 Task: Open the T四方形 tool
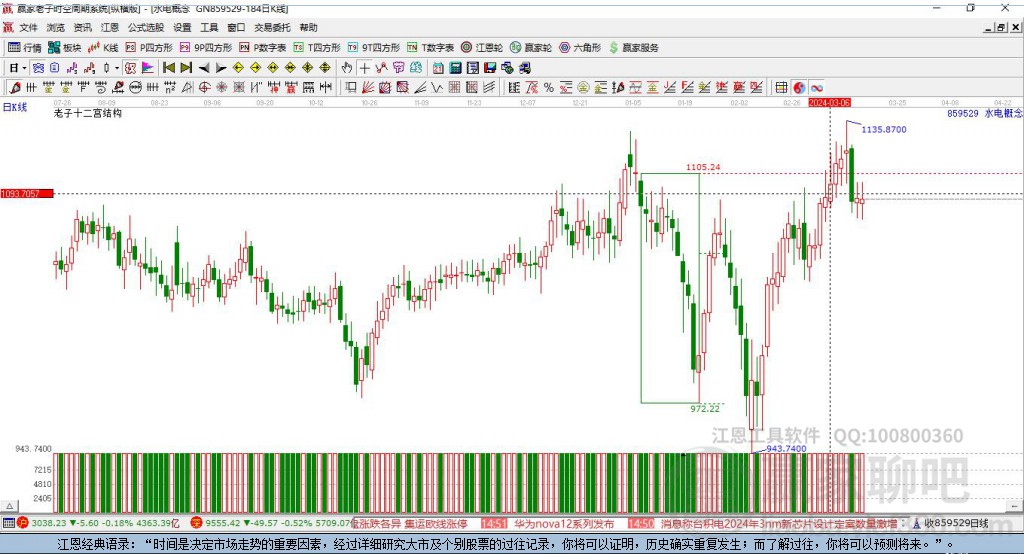coord(317,48)
